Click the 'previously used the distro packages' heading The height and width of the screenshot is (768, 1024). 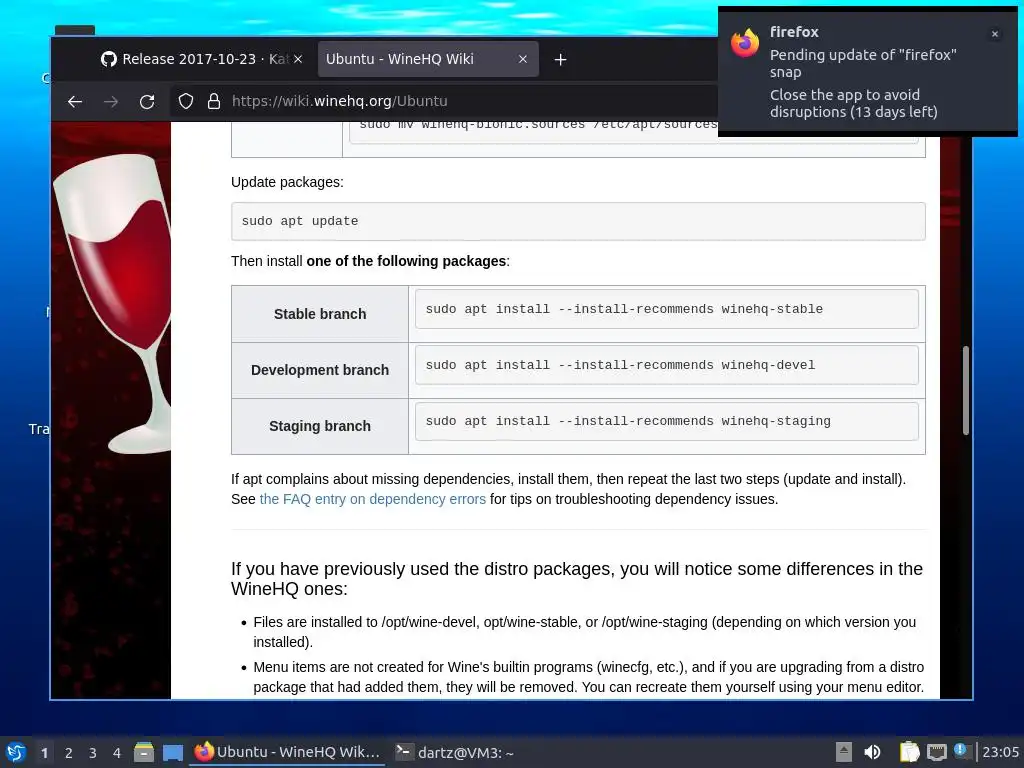pos(577,579)
